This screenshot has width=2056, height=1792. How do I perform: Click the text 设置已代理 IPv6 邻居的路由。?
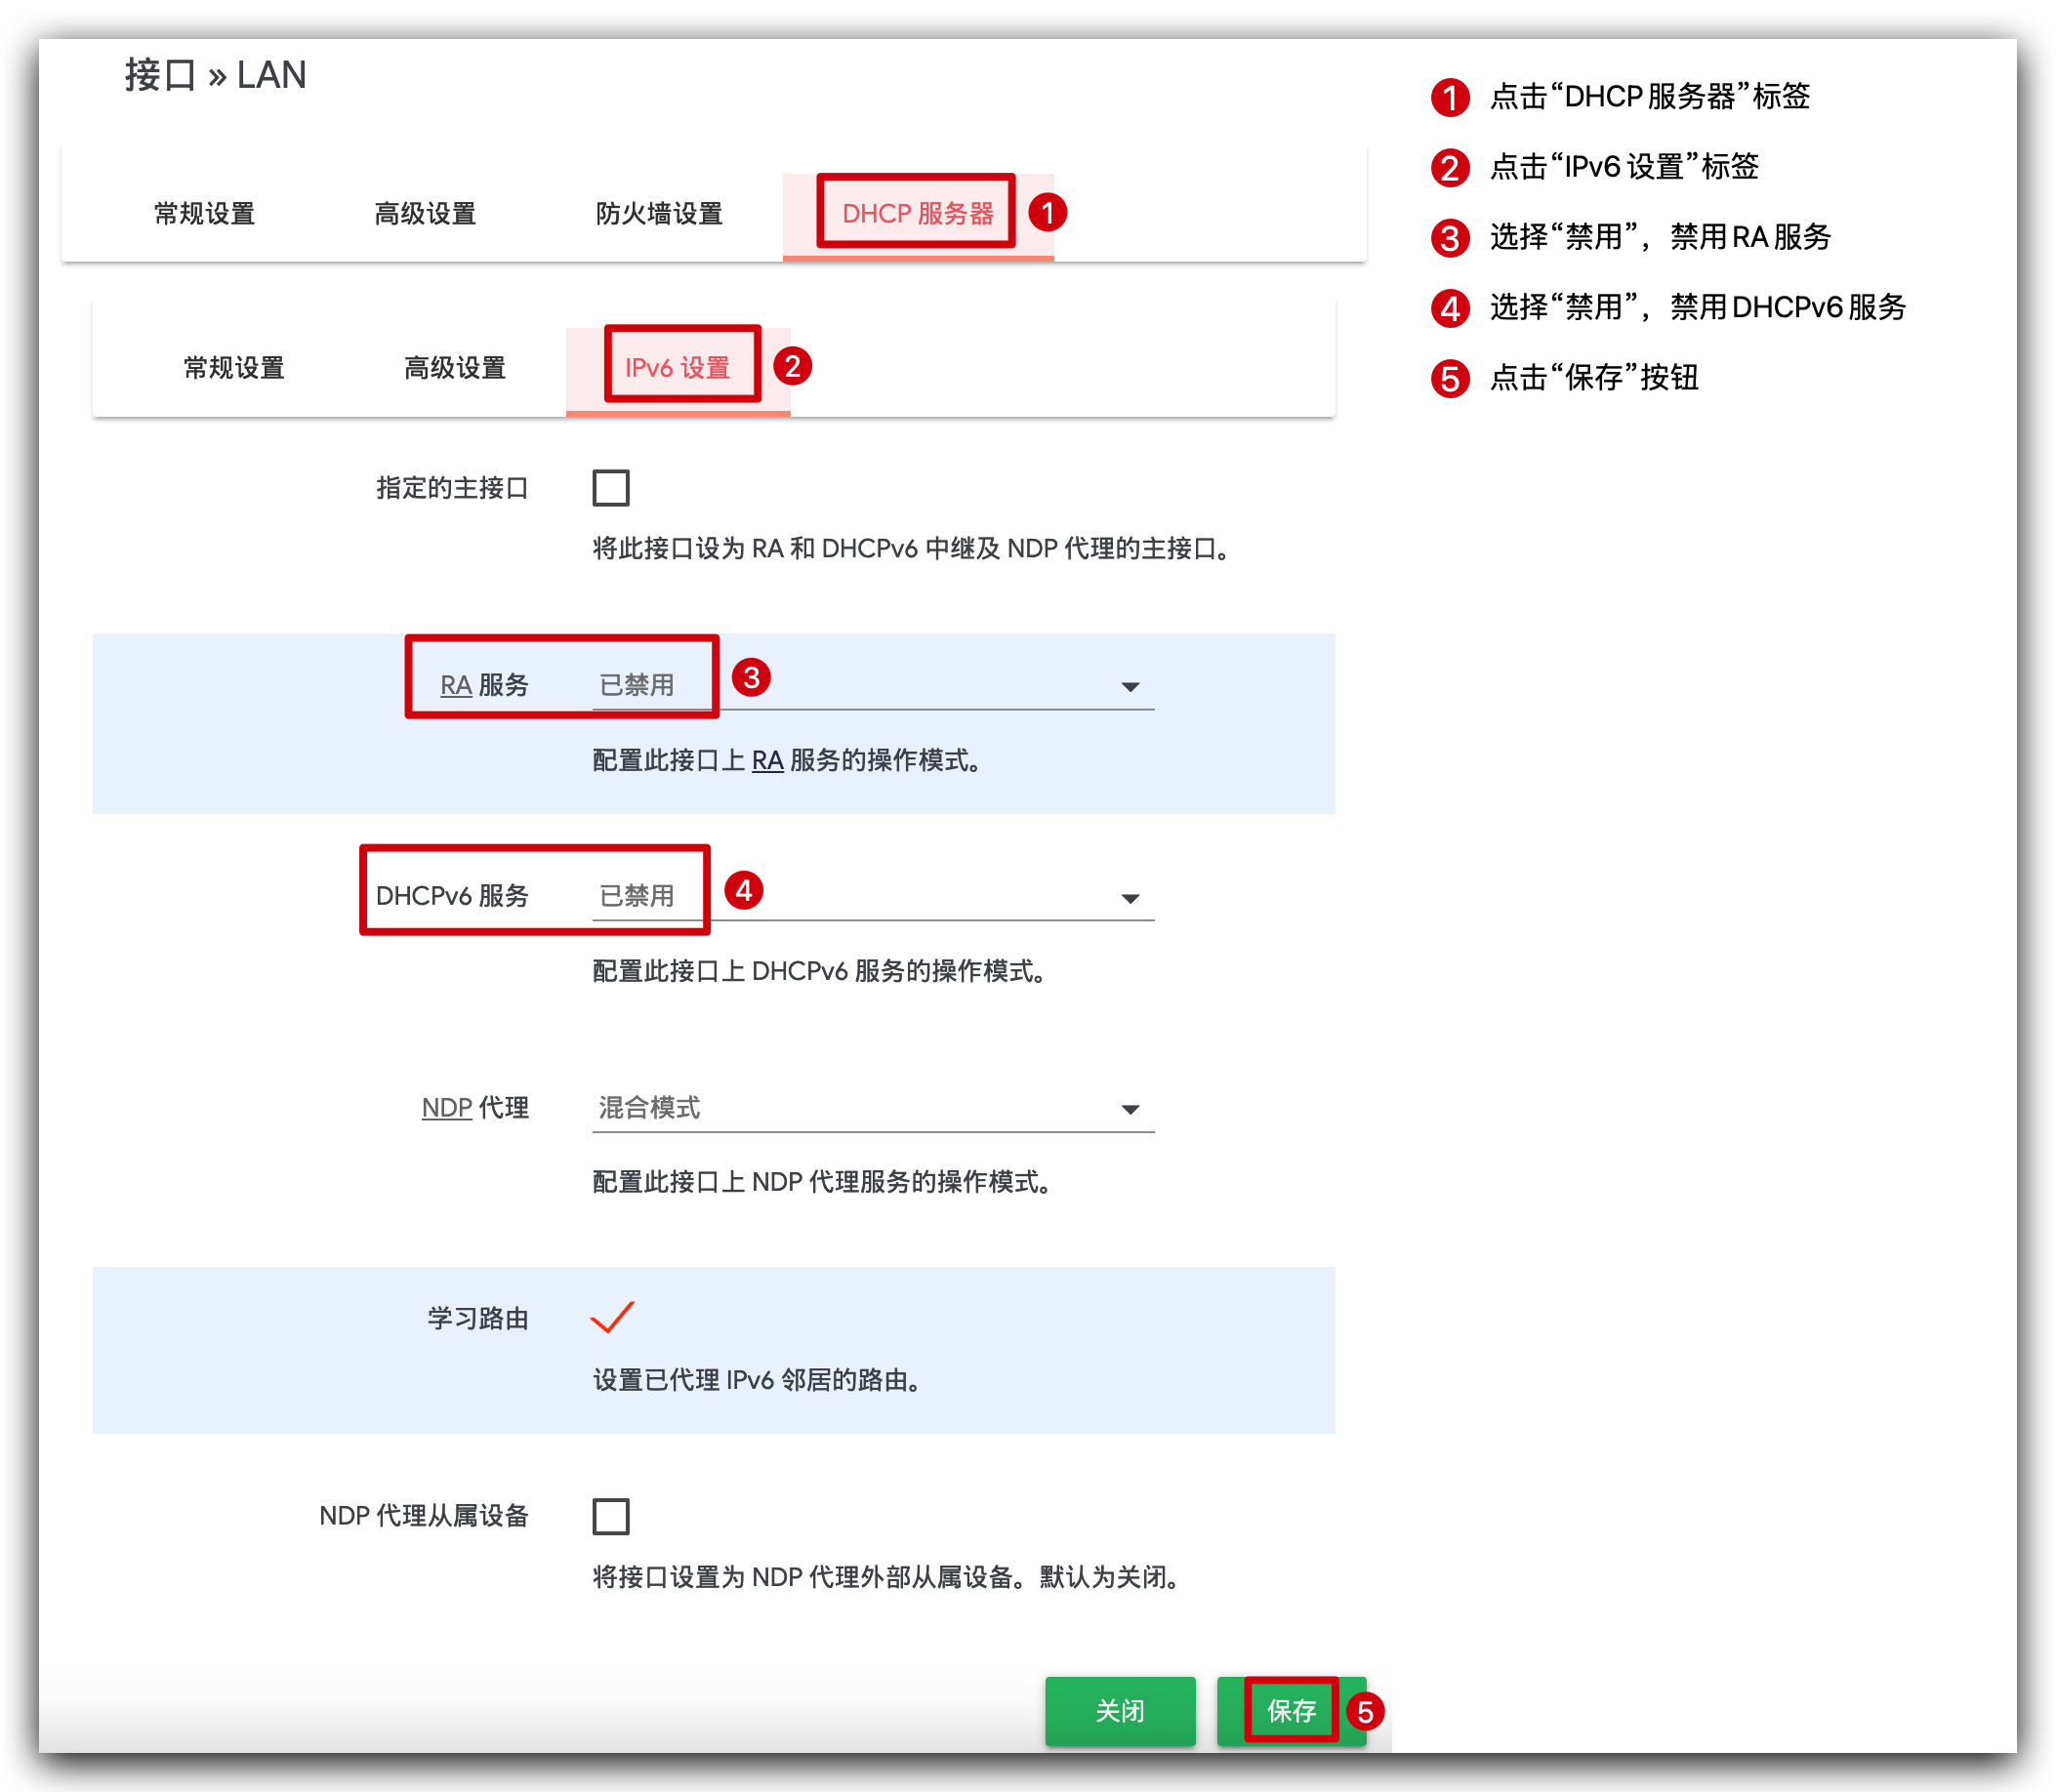click(x=757, y=1381)
